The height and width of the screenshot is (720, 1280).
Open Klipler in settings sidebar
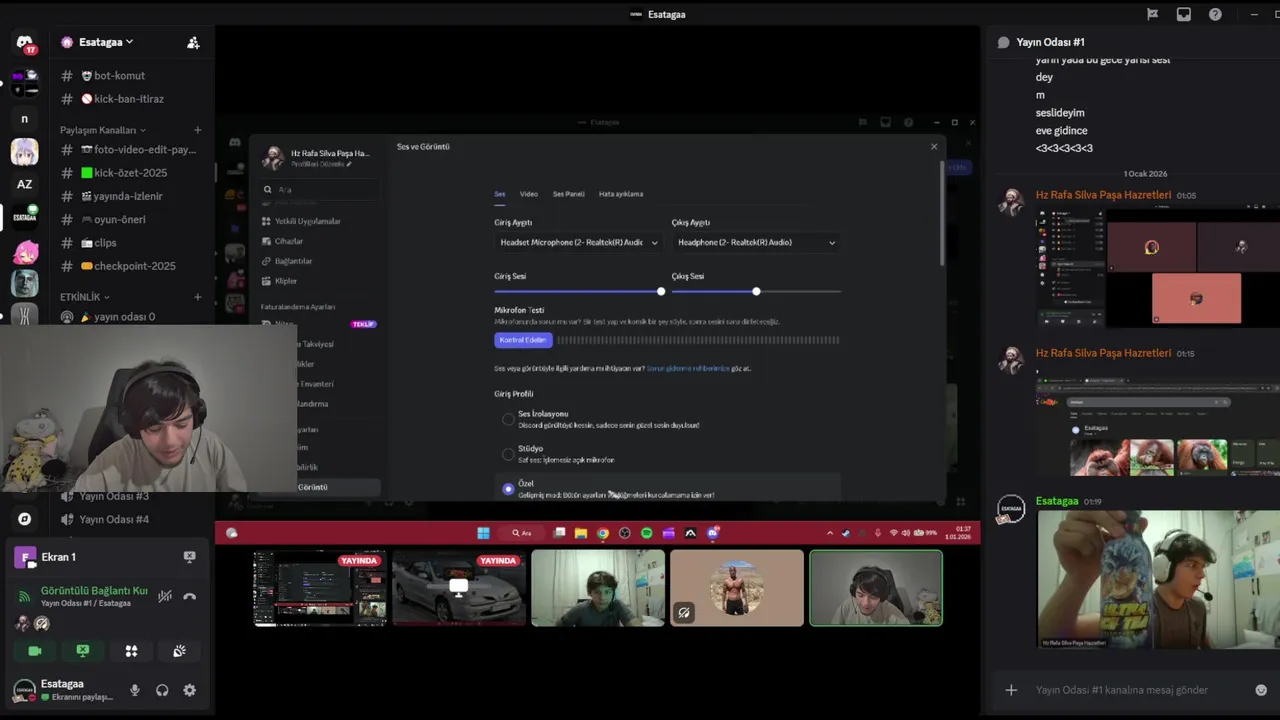[285, 281]
